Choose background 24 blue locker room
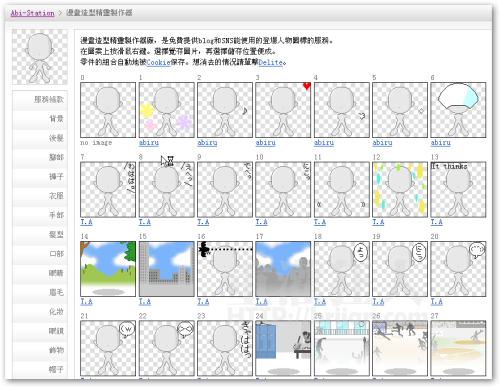Image resolution: width=500 pixels, height=387 pixels. tap(283, 348)
